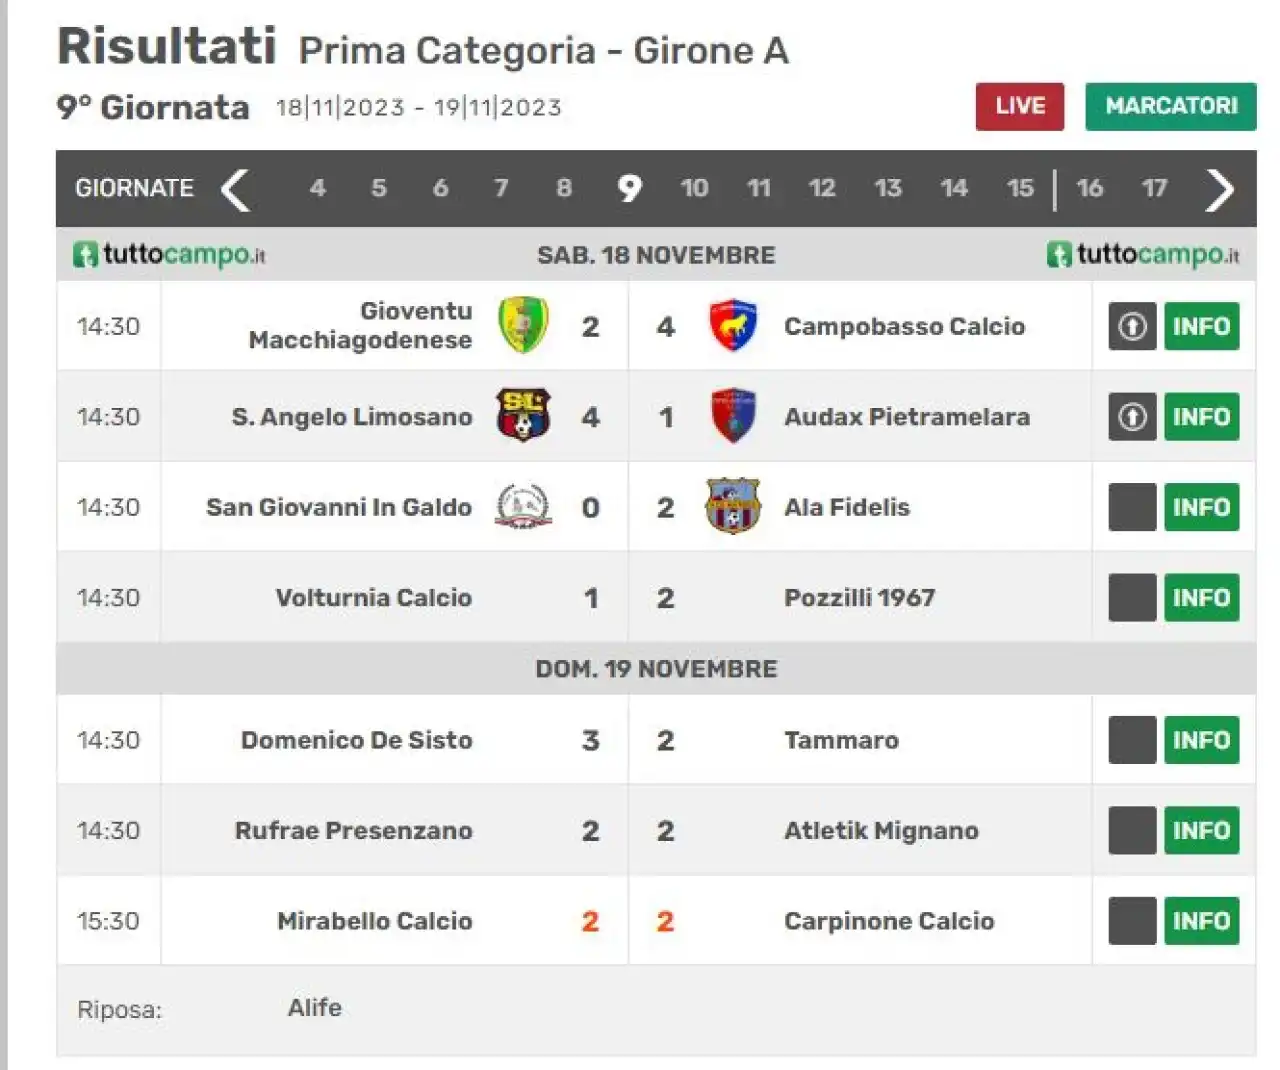1280x1070 pixels.
Task: Click the circular arrow icon in the Audax Pietramelara row
Action: [x=1132, y=417]
